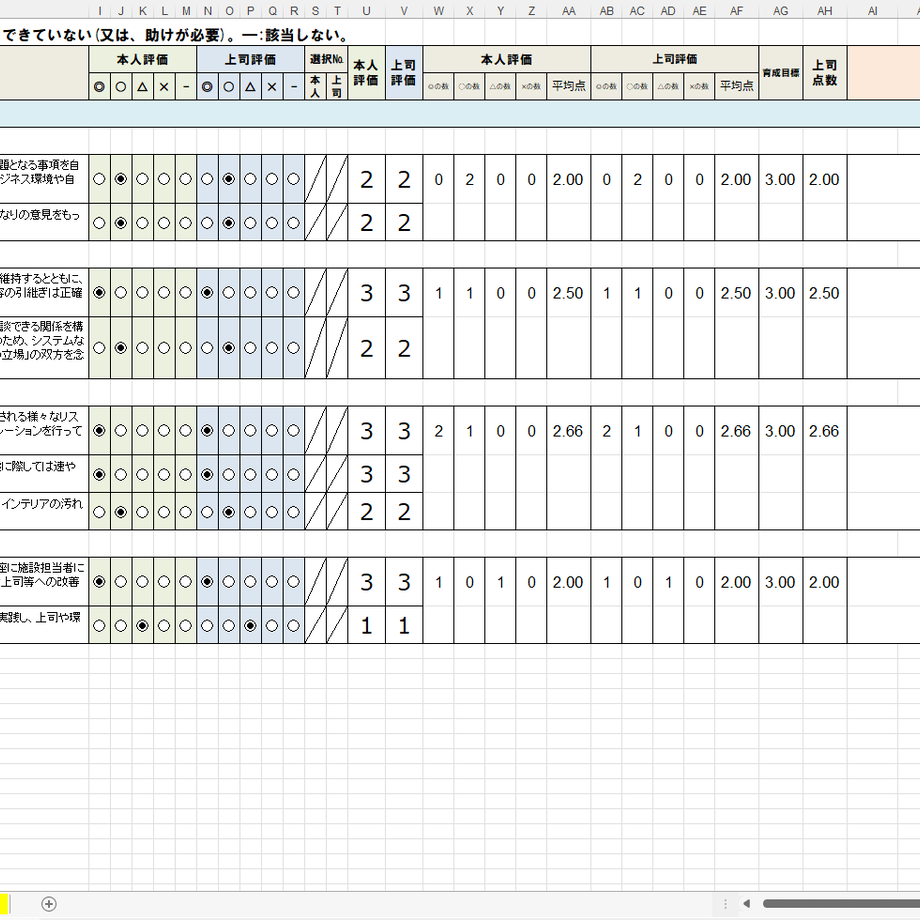The height and width of the screenshot is (920, 920).
Task: Click the 選択No. header cell
Action: pos(326,59)
